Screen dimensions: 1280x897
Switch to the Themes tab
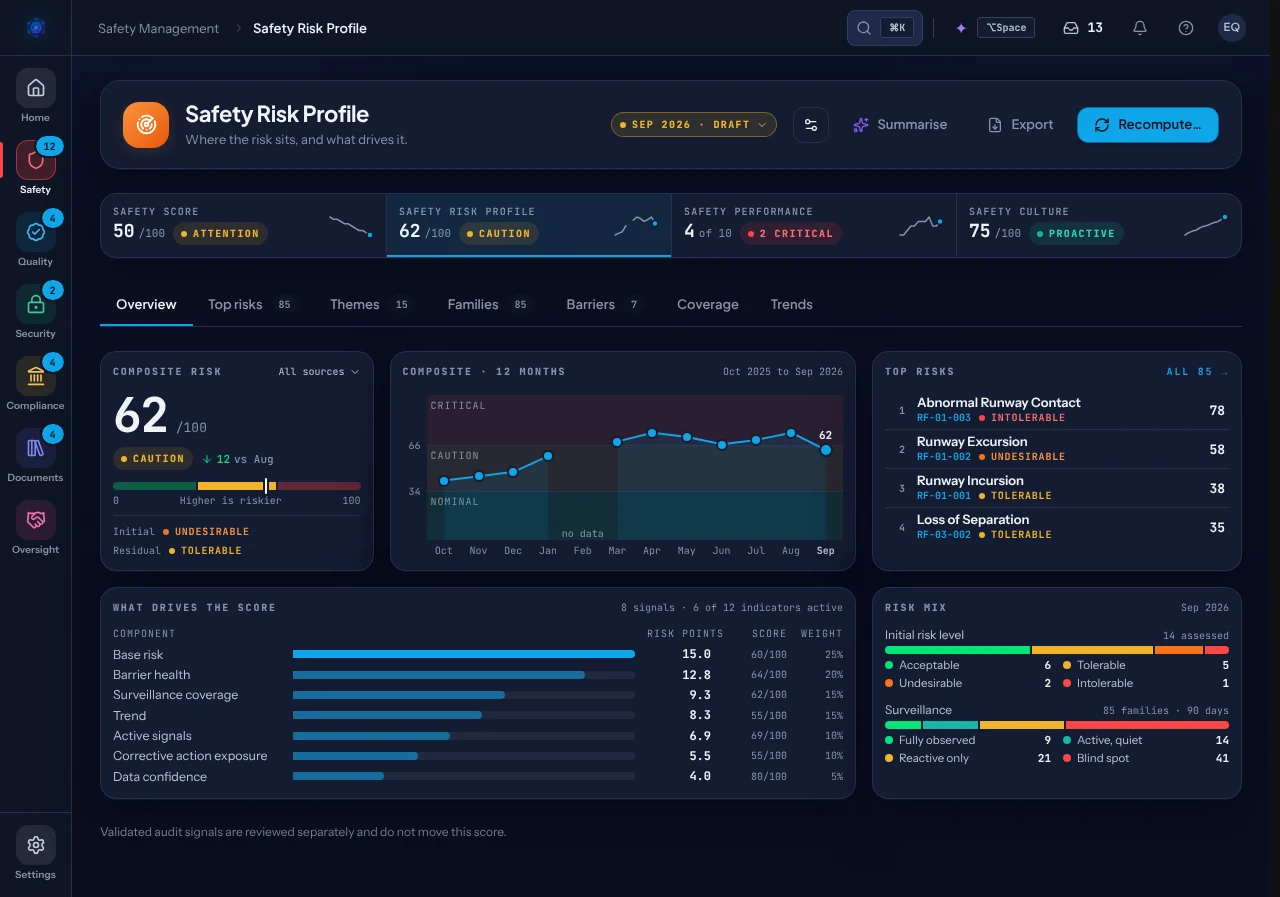coord(370,305)
